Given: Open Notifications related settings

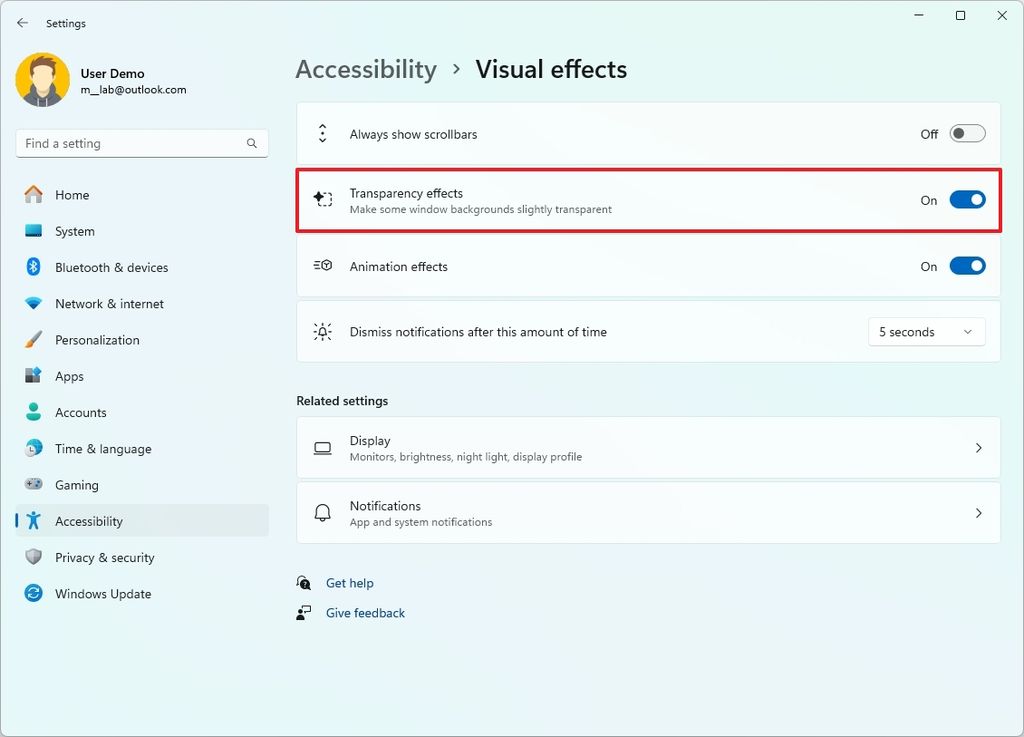Looking at the screenshot, I should [x=648, y=512].
